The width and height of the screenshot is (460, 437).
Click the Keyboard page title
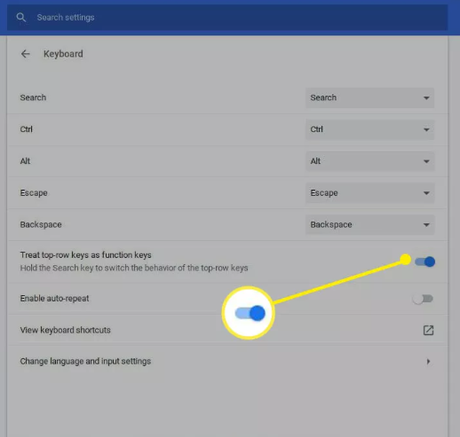click(x=63, y=54)
